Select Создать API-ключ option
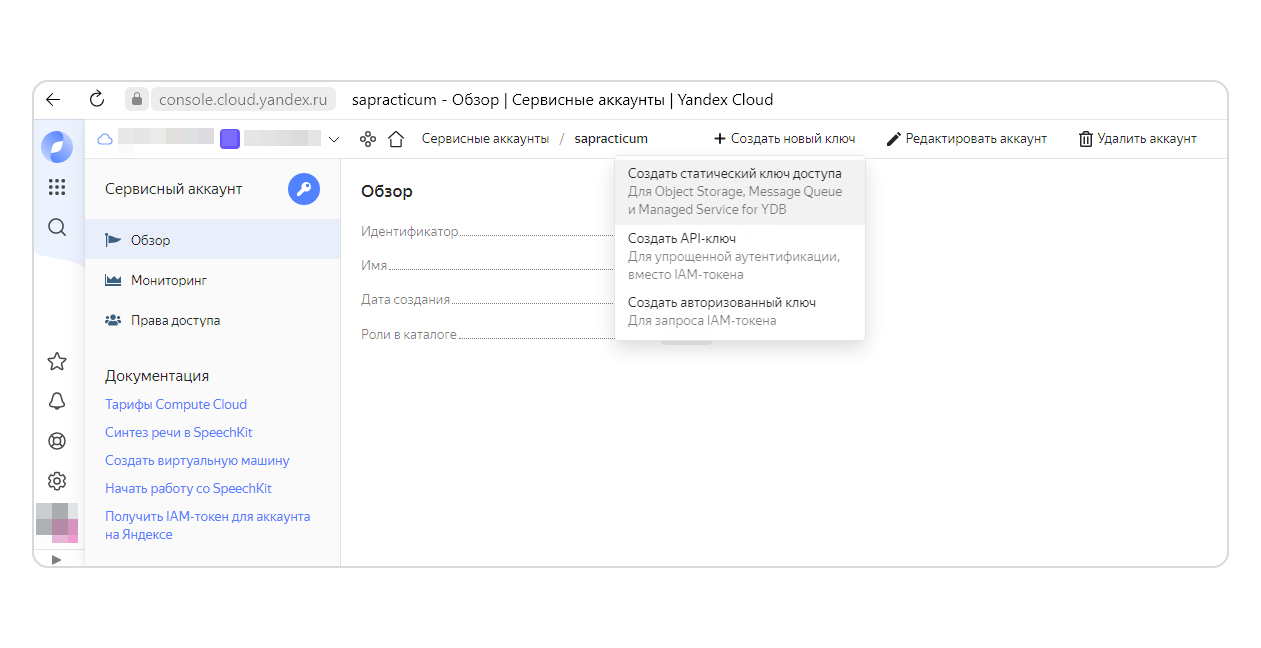Viewport: 1261px width, 648px height. pos(740,256)
